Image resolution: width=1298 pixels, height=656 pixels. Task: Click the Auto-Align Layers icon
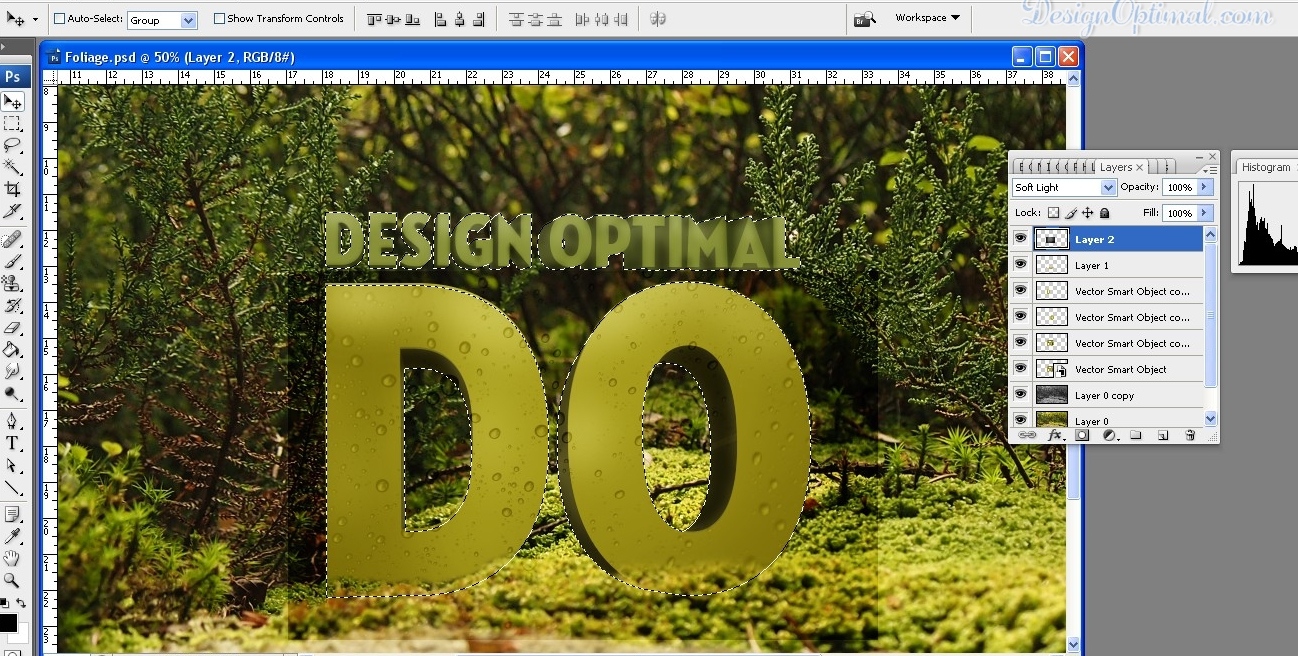(657, 18)
